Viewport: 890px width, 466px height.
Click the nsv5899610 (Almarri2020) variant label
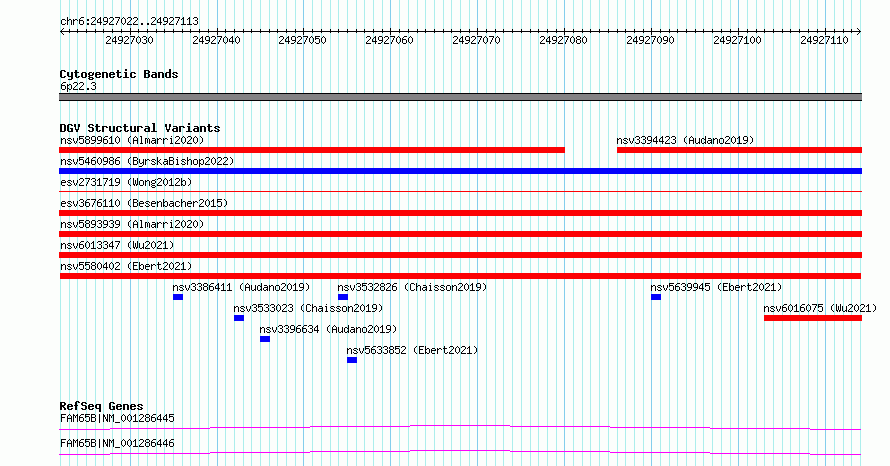(132, 140)
